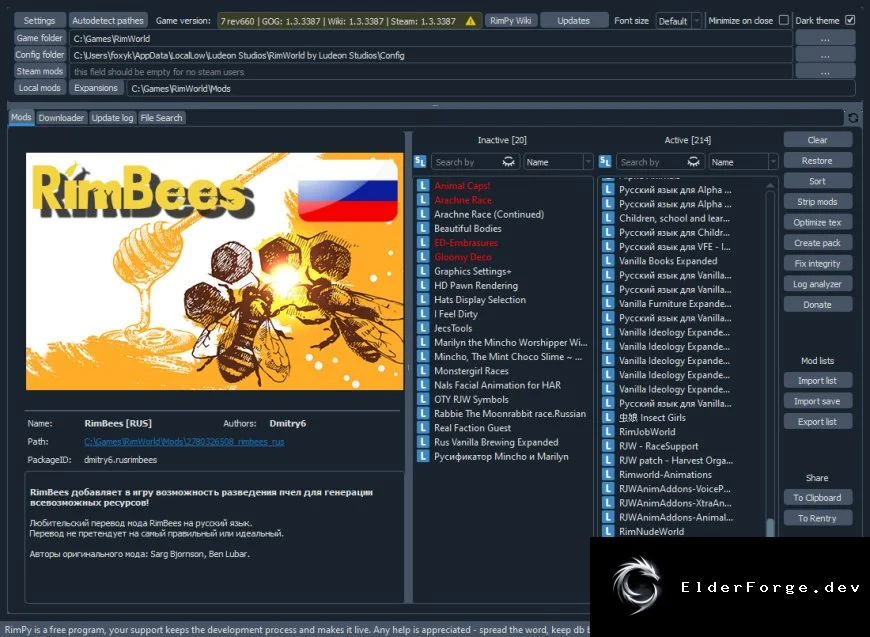Click the L icon beside Animal Caps!
This screenshot has height=637, width=870.
point(423,185)
